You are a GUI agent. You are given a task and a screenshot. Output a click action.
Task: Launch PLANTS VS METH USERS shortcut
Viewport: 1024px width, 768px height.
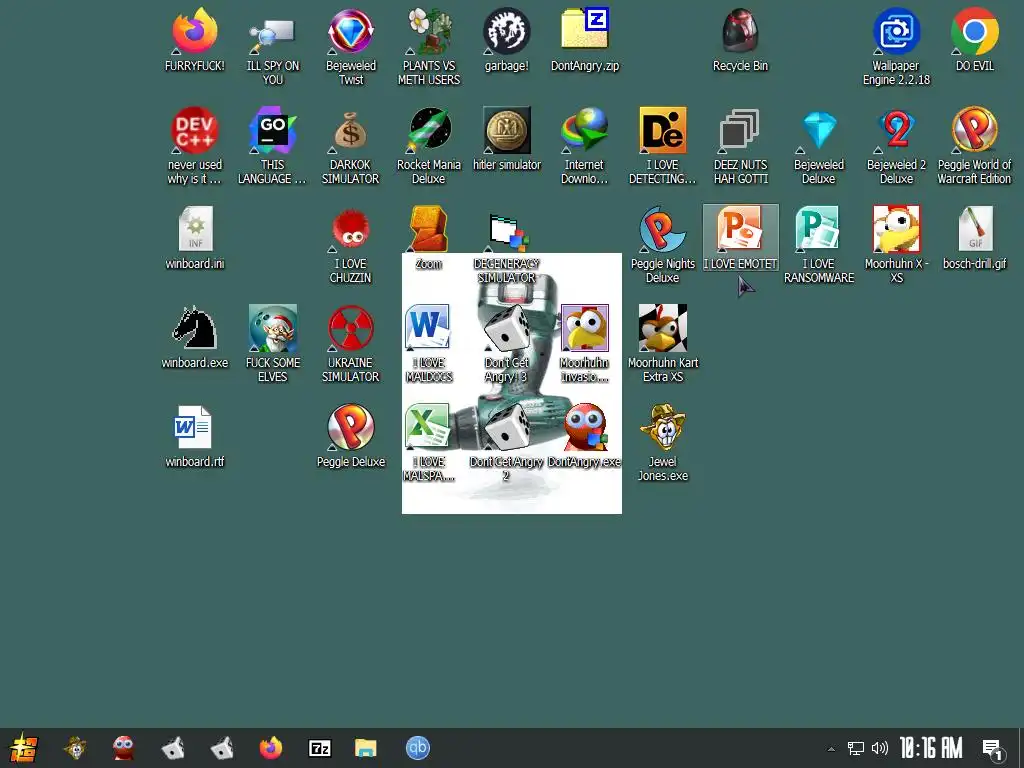point(429,47)
